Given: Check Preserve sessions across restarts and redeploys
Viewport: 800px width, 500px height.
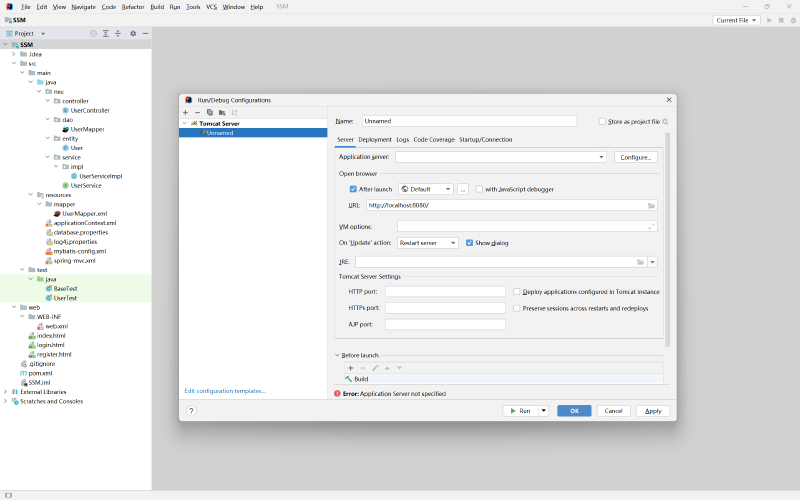Looking at the screenshot, I should (x=516, y=308).
